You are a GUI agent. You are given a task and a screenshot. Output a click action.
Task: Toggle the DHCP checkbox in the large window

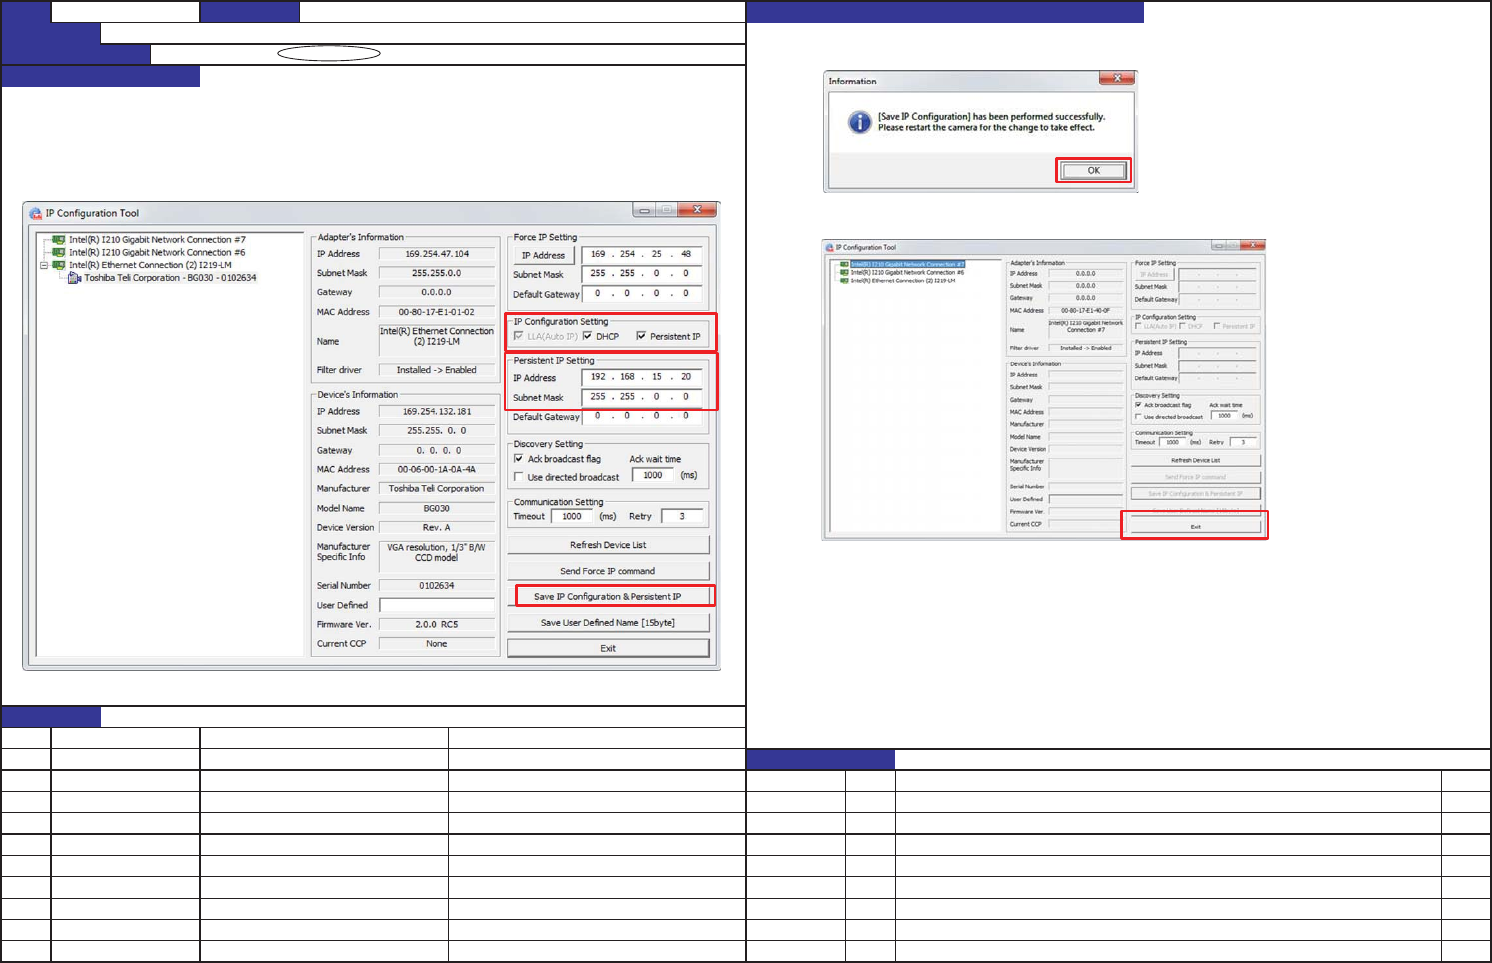(588, 336)
